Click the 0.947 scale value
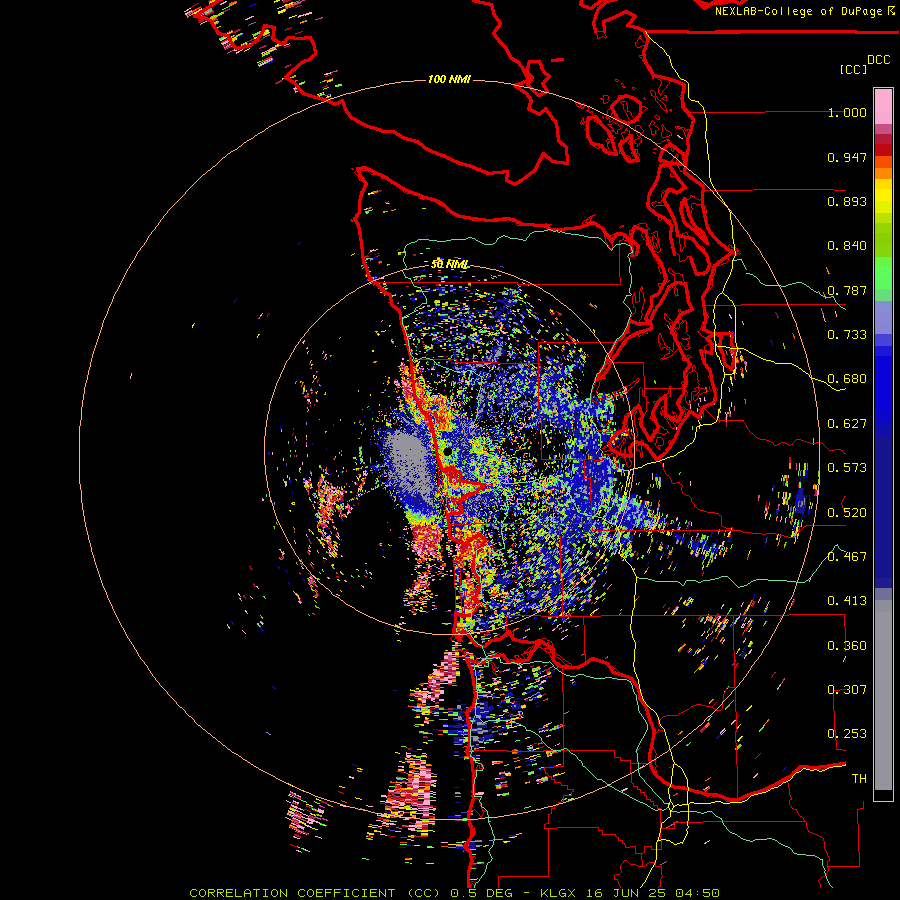The height and width of the screenshot is (900, 900). pyautogui.click(x=847, y=157)
